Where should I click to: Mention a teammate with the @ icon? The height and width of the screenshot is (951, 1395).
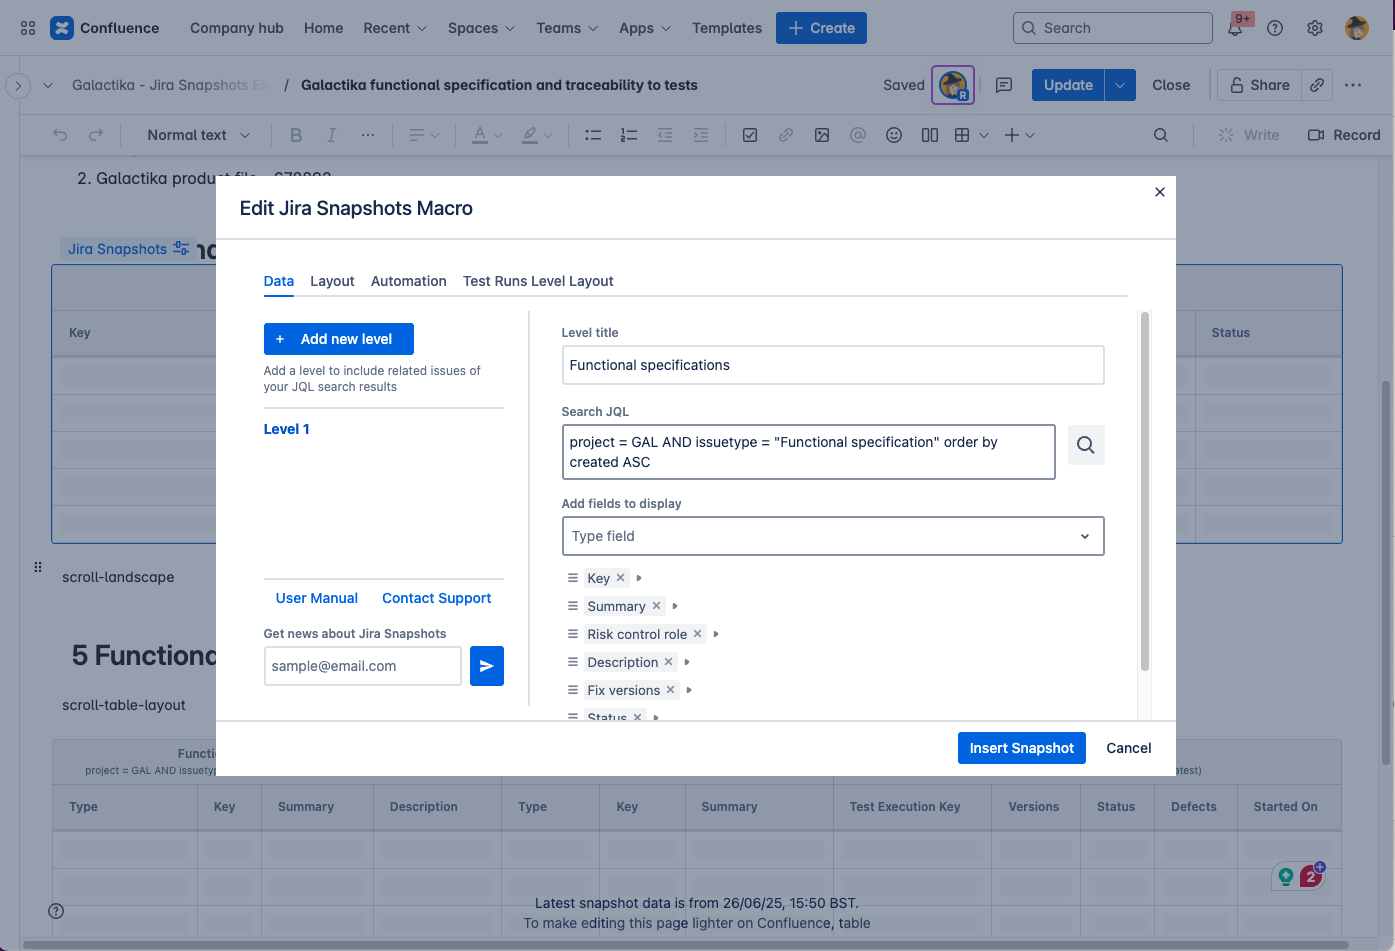click(x=858, y=134)
